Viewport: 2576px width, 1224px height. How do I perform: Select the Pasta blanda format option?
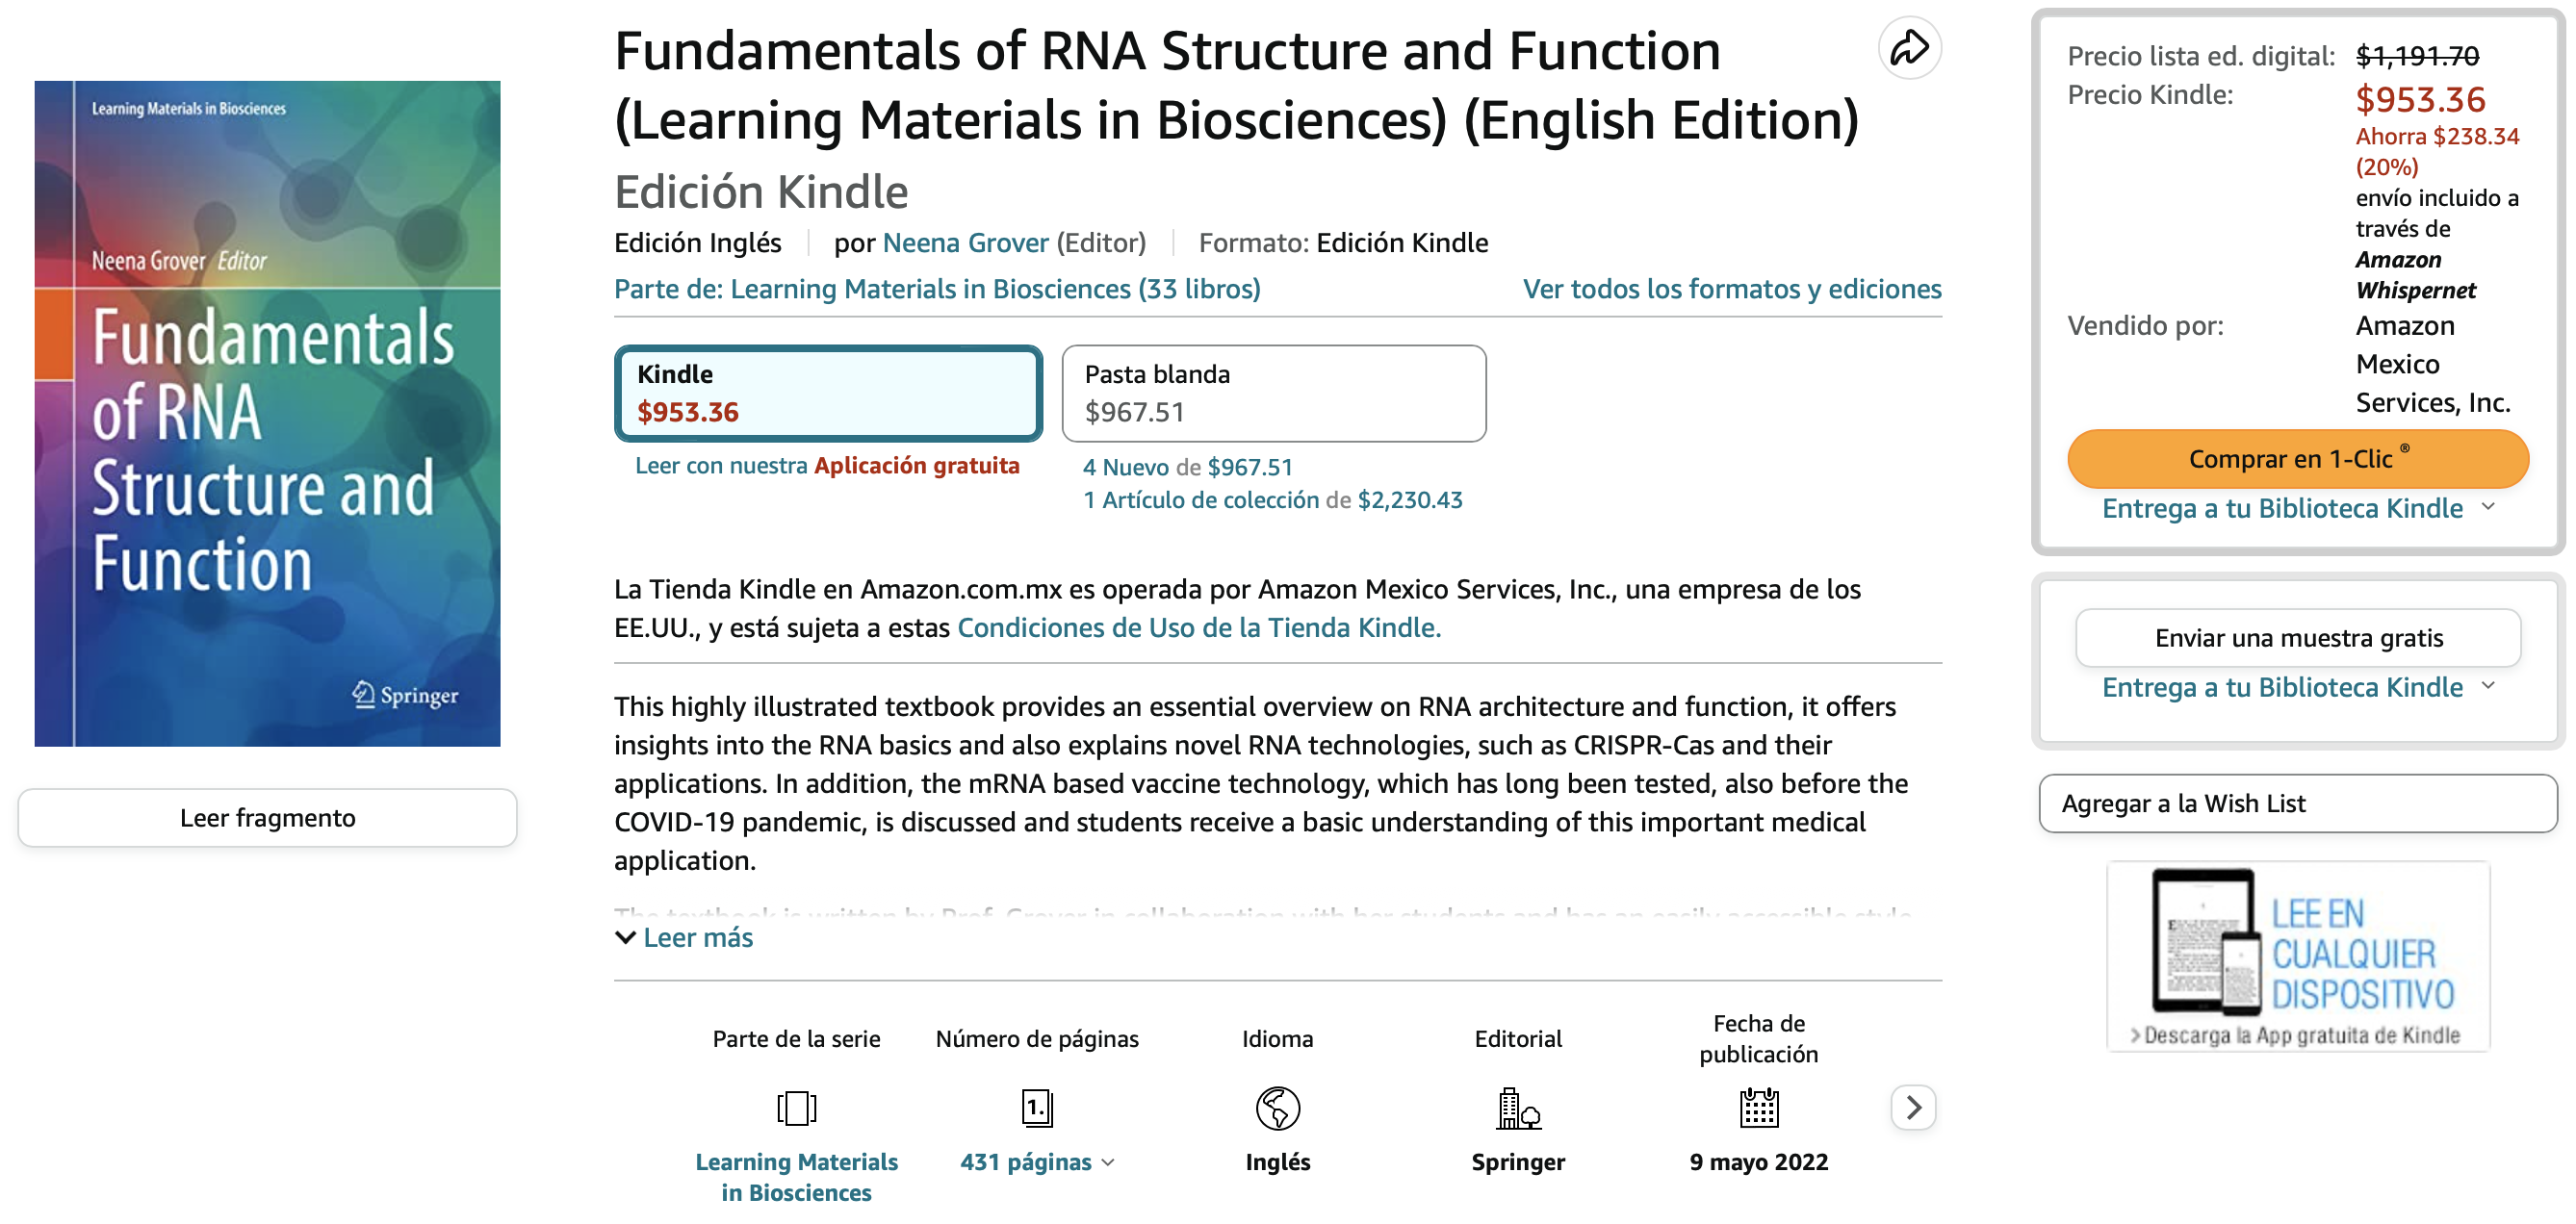(1273, 393)
